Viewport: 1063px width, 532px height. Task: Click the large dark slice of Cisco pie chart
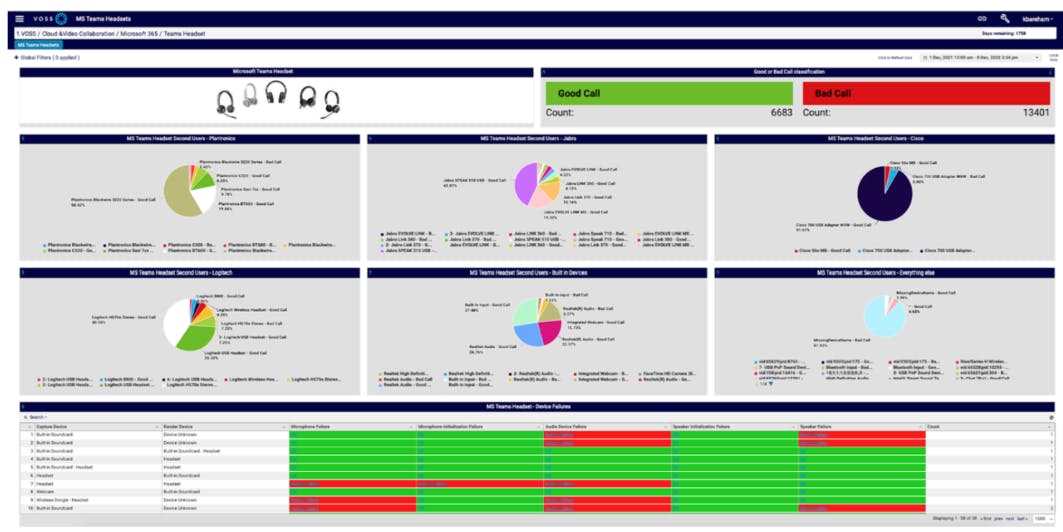click(x=883, y=197)
